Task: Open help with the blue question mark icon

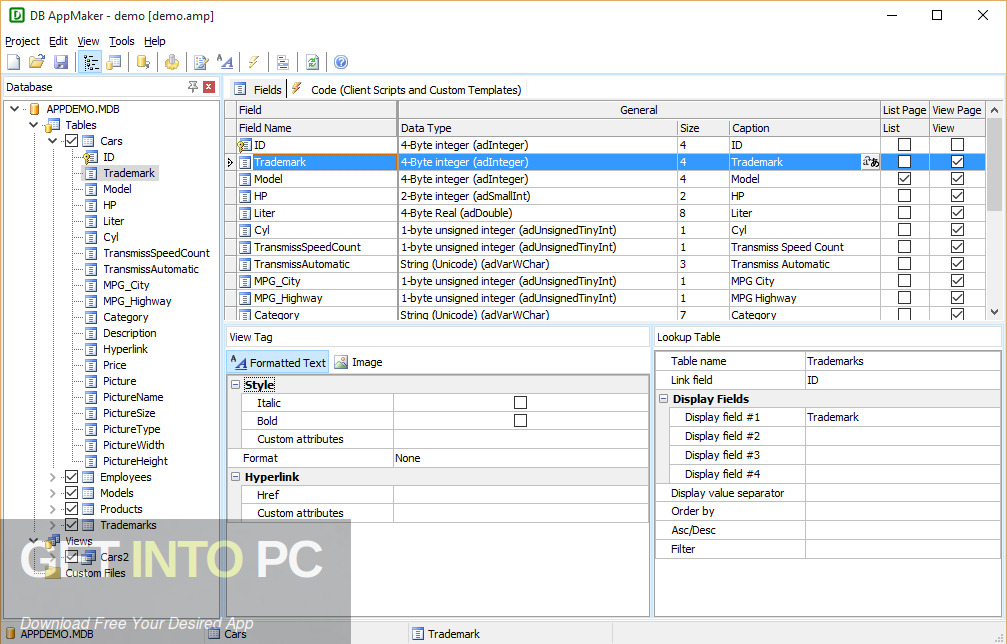Action: (341, 62)
